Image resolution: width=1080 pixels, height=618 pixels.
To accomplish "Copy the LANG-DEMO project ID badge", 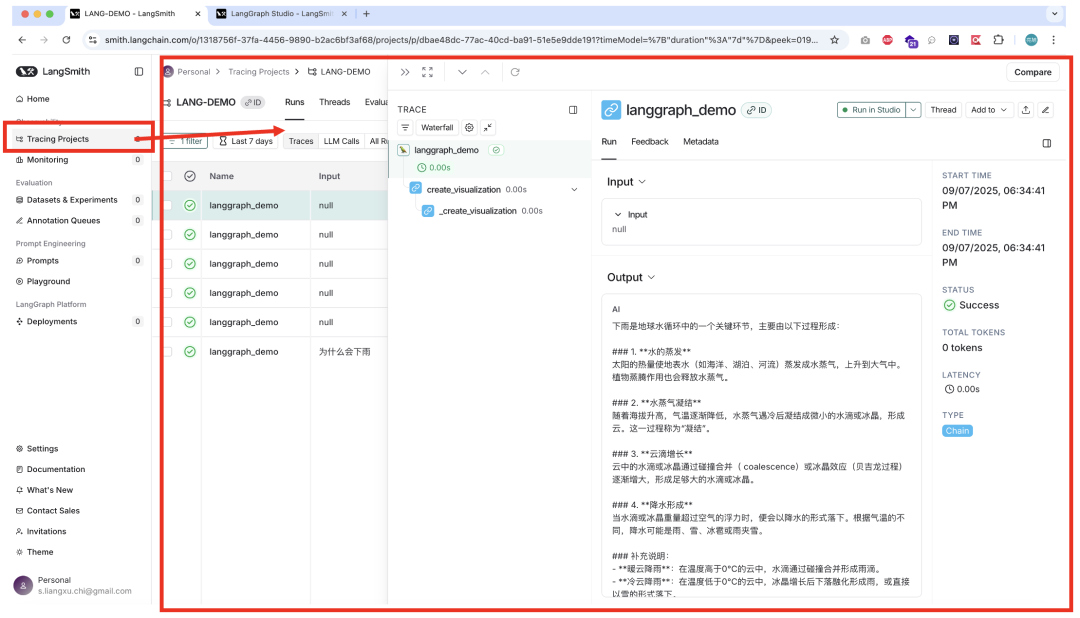I will (253, 103).
